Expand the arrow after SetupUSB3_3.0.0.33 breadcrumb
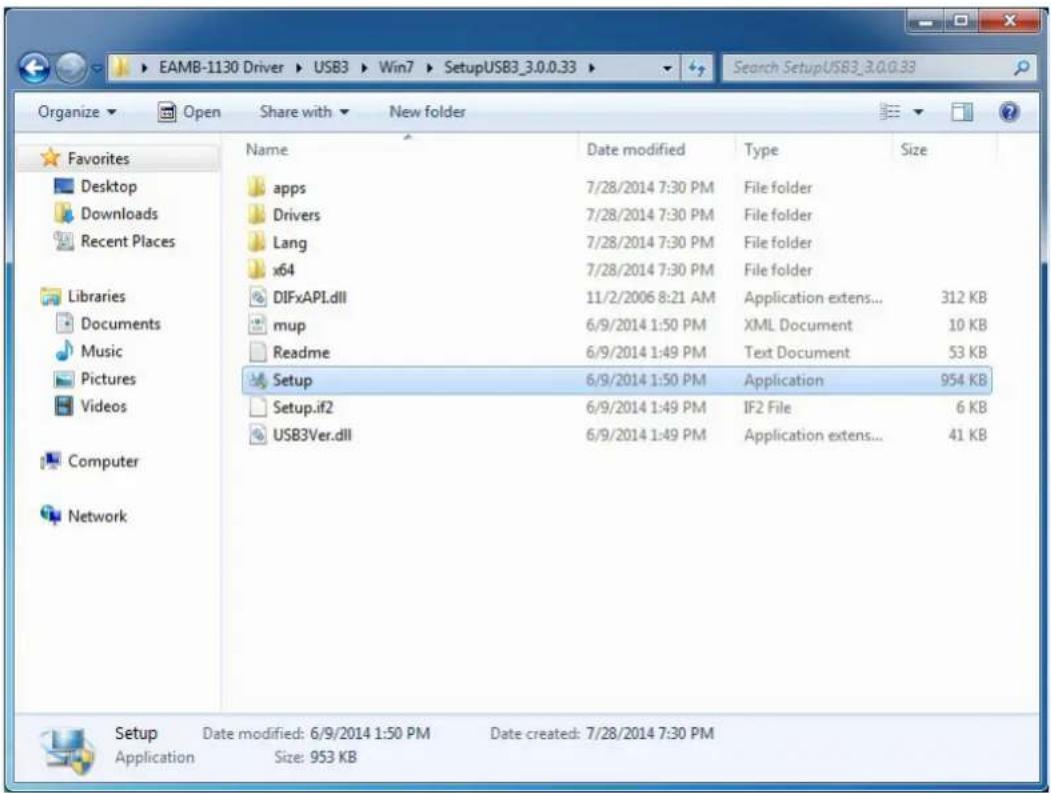This screenshot has width=1051, height=793. click(592, 68)
